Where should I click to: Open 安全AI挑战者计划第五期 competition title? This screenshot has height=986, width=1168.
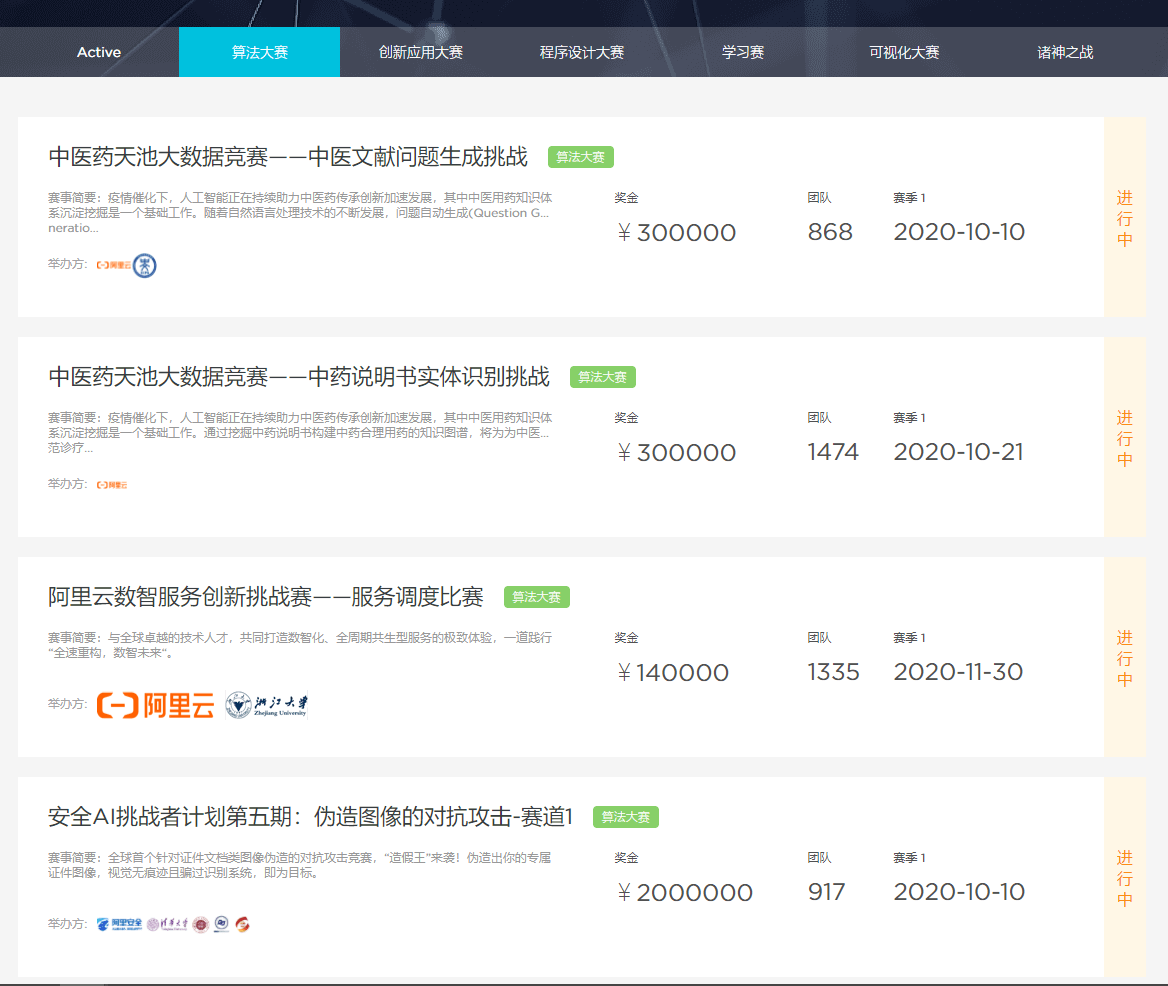[311, 817]
